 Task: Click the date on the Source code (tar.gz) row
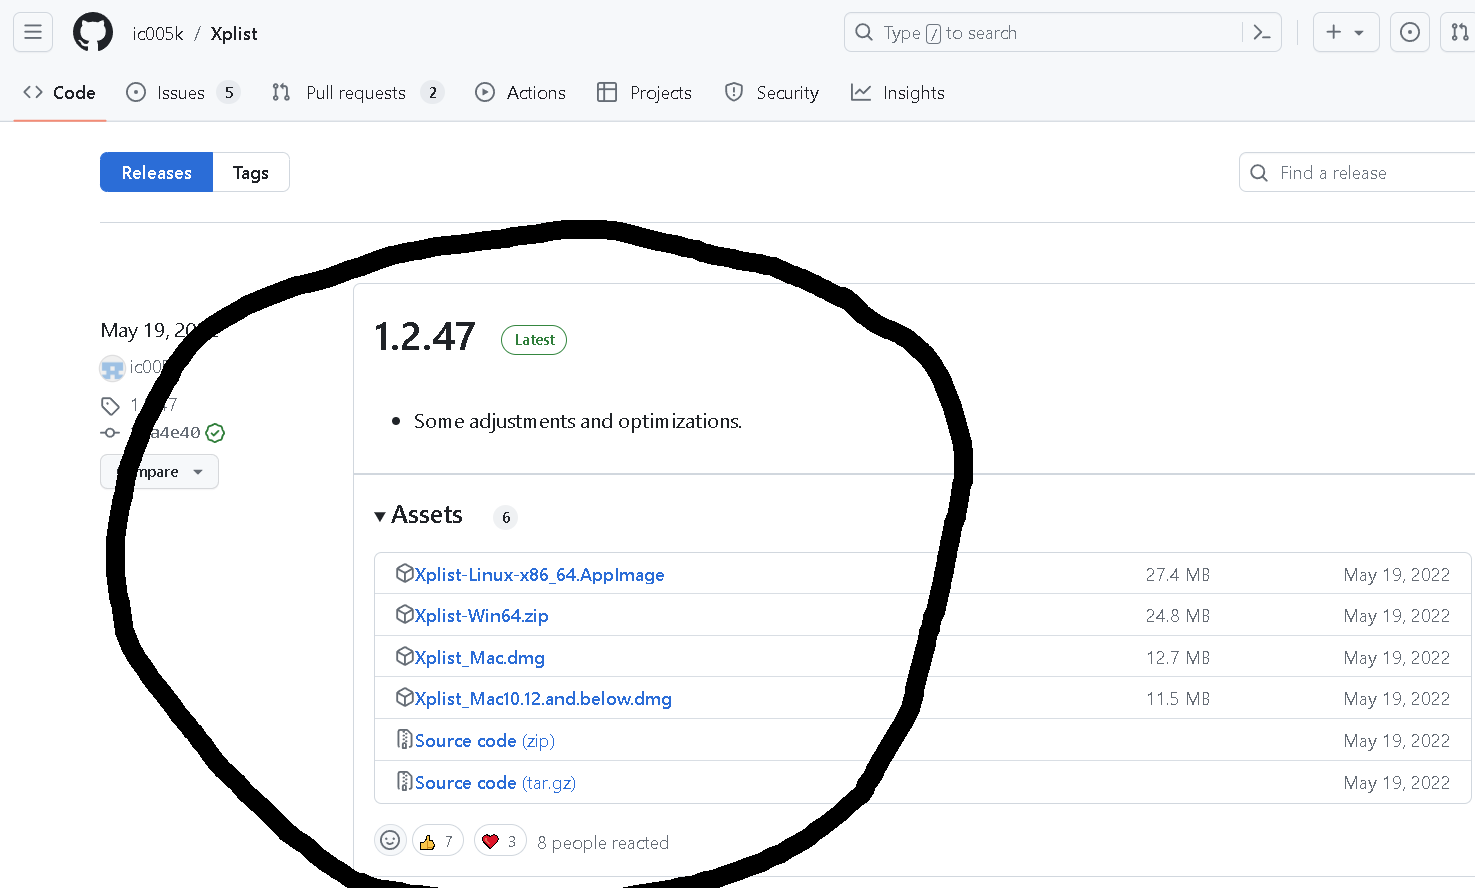tap(1397, 783)
